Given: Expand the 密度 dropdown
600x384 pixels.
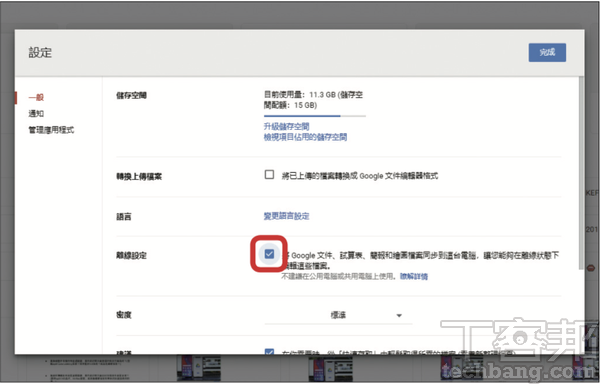Looking at the screenshot, I should (x=338, y=316).
